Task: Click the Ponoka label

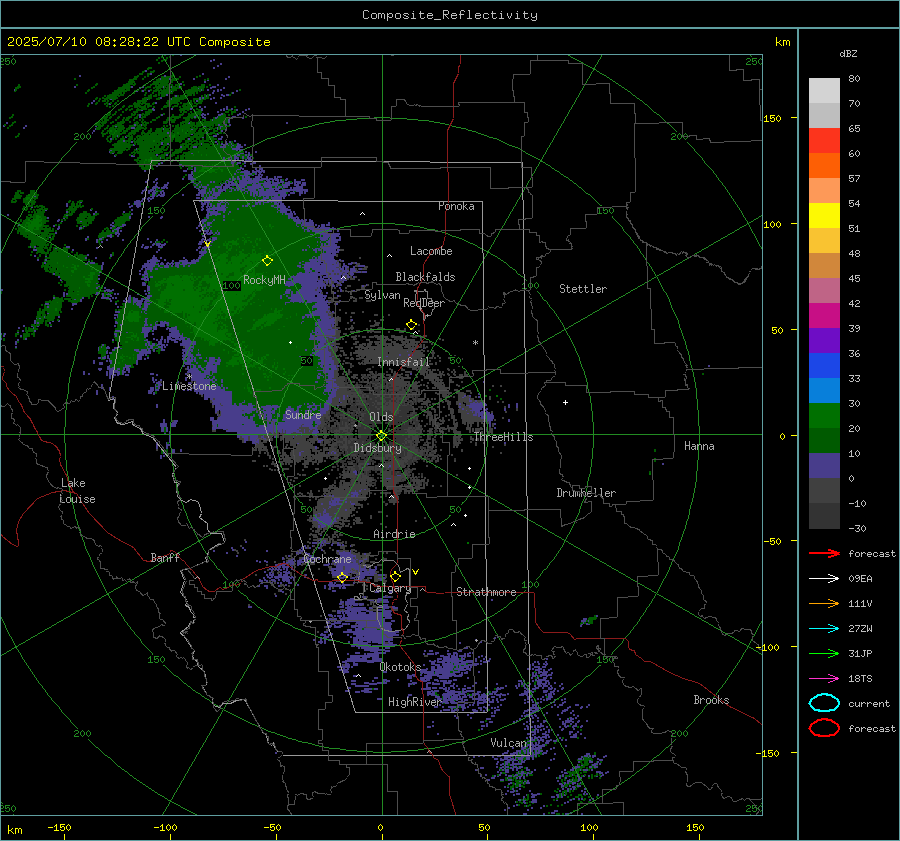Action: [x=456, y=206]
